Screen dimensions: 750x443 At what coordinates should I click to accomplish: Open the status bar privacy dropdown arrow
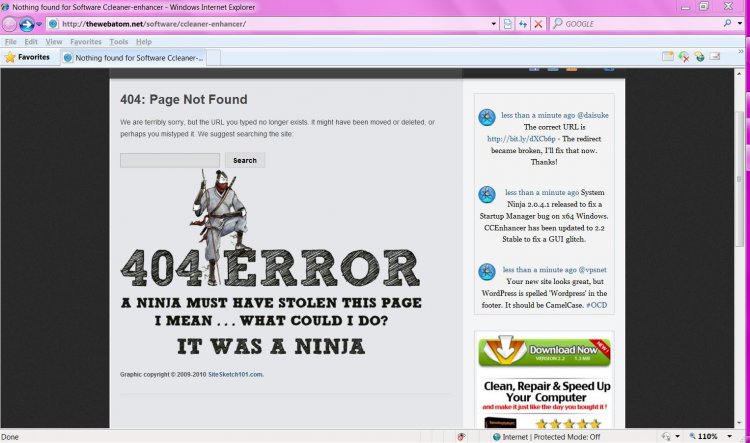(677, 436)
